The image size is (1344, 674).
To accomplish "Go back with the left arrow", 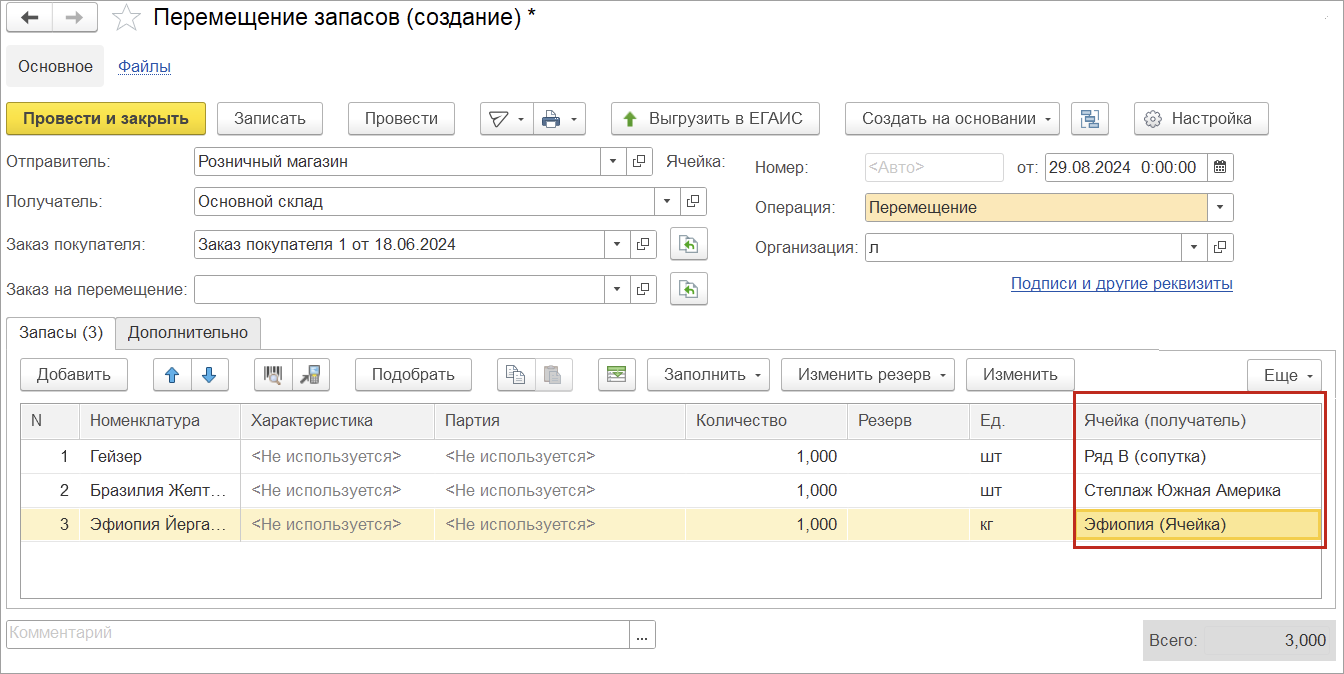I will coord(30,17).
